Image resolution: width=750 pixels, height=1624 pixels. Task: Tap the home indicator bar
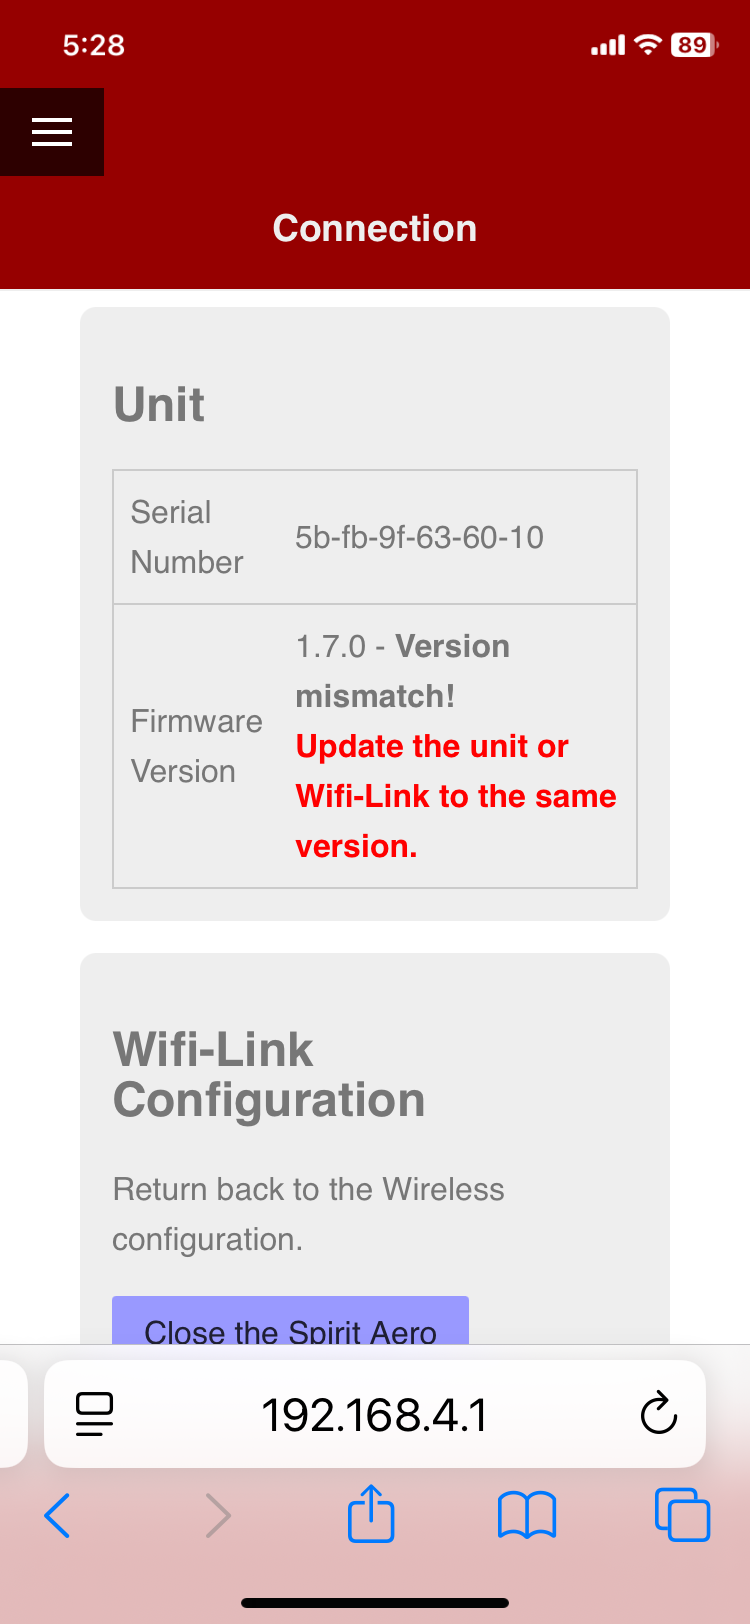[x=375, y=1602]
